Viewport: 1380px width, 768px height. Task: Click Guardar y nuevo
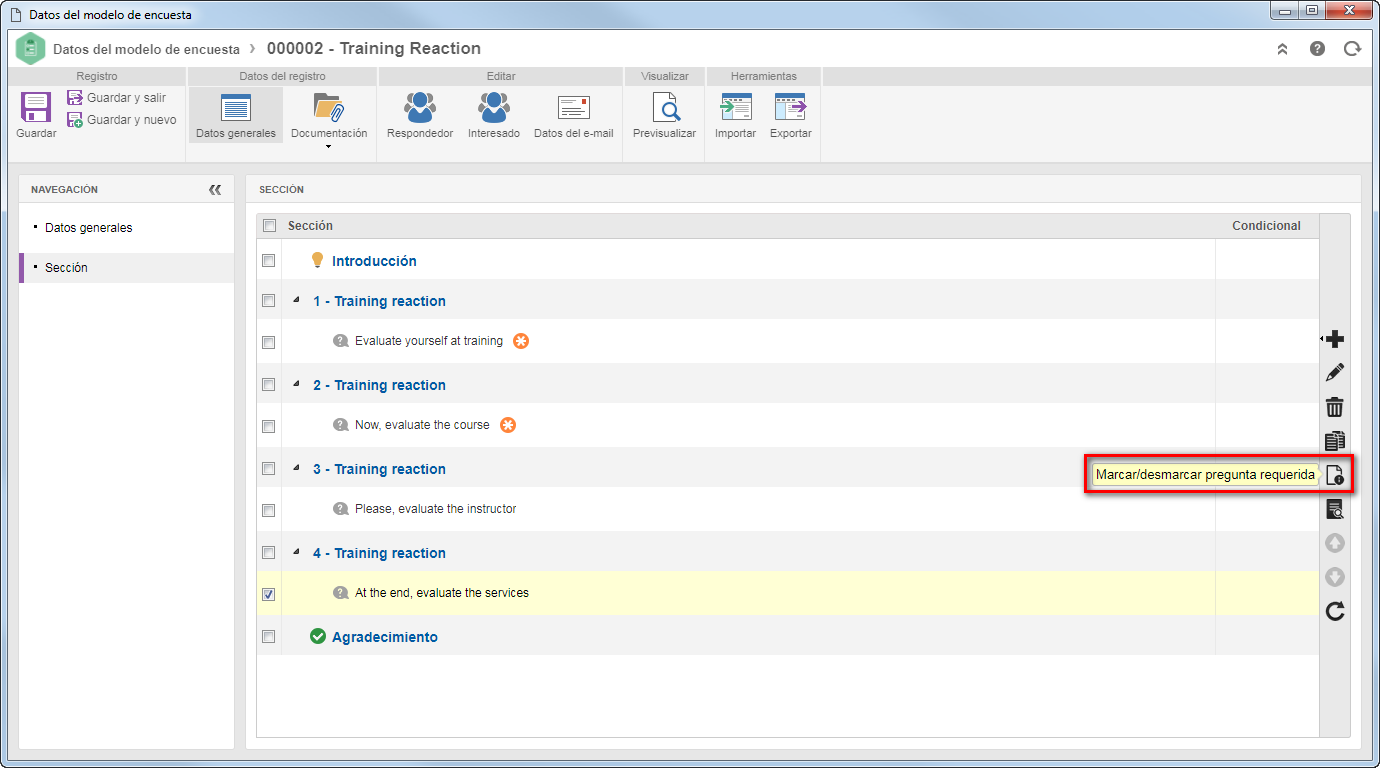pyautogui.click(x=121, y=120)
